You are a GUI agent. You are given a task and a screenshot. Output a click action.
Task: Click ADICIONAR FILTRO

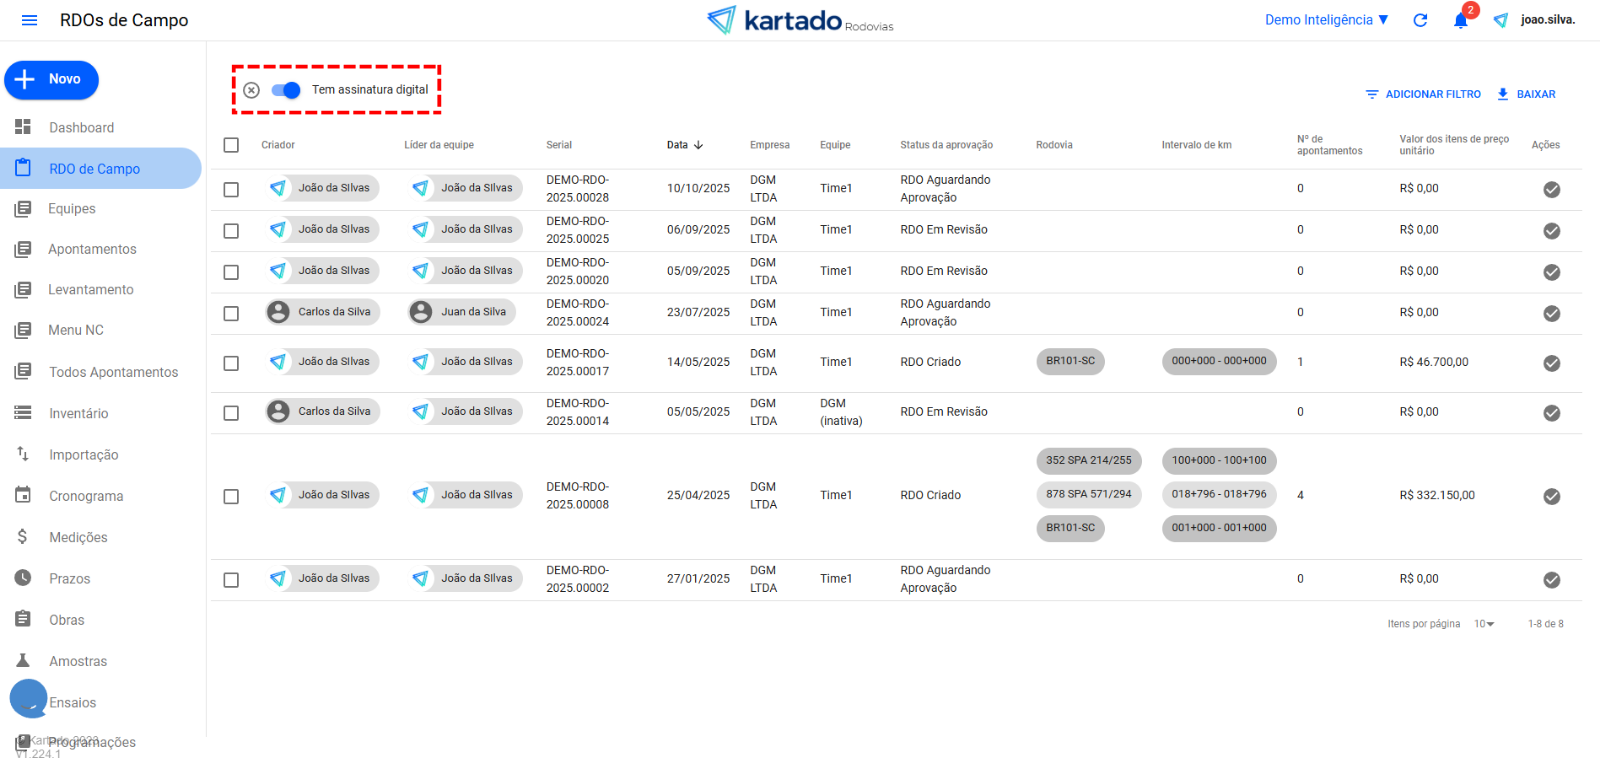[x=1423, y=94]
